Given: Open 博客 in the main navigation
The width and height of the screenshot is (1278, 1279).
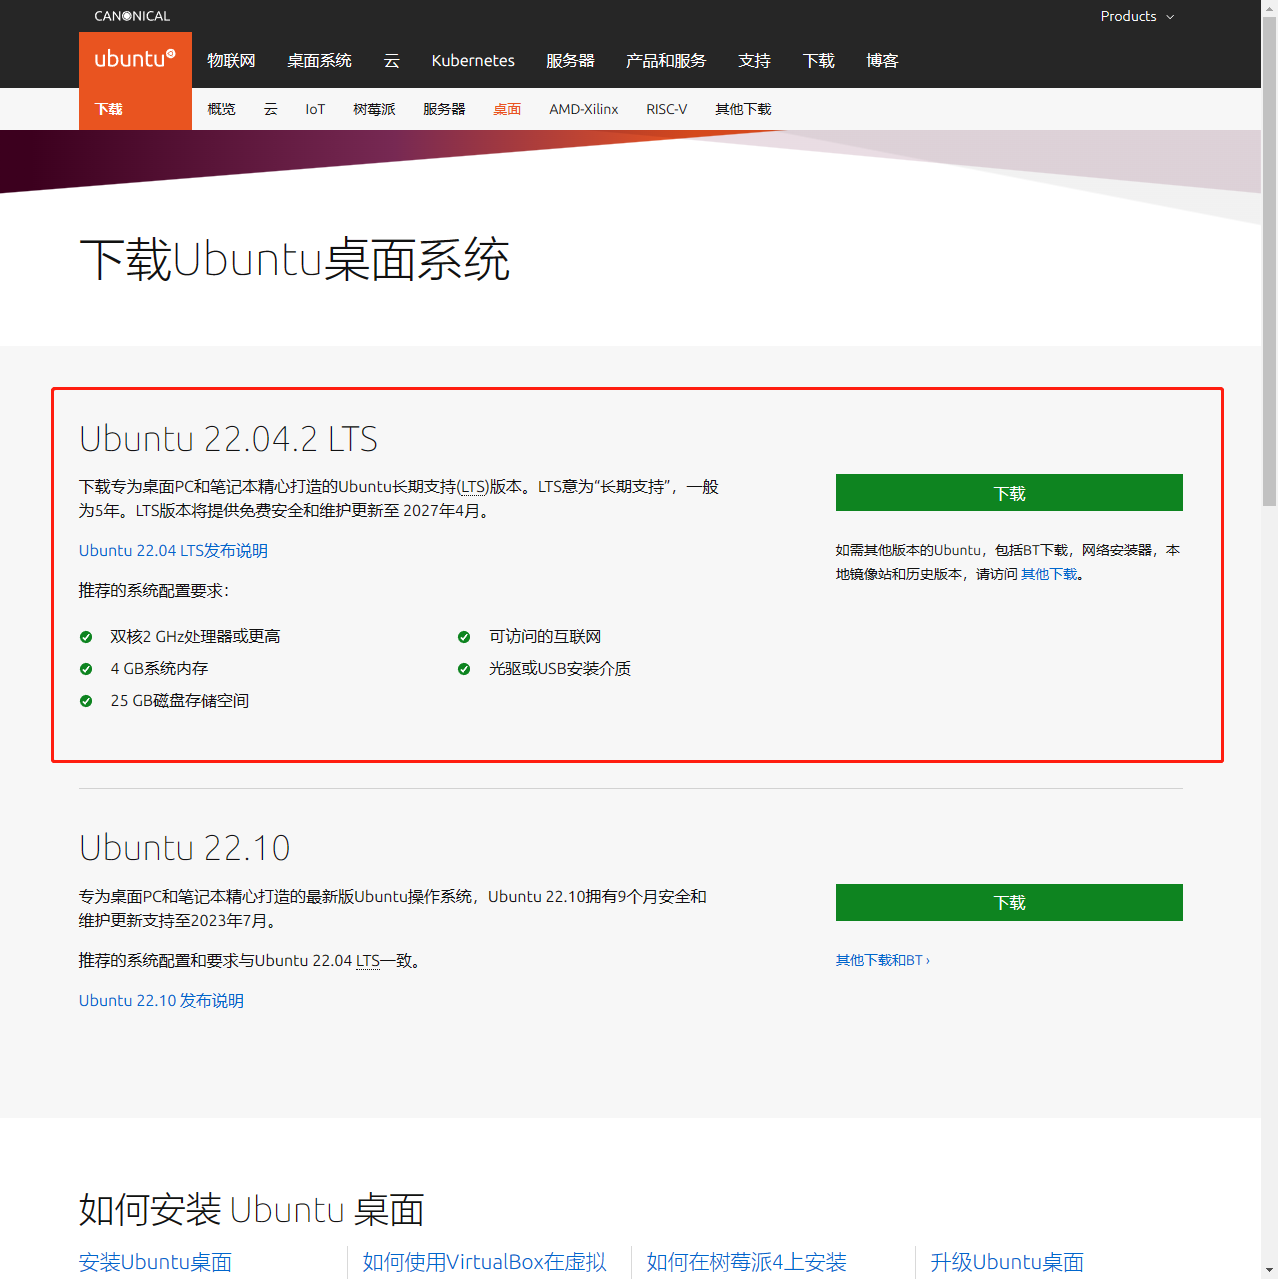Looking at the screenshot, I should coord(883,60).
